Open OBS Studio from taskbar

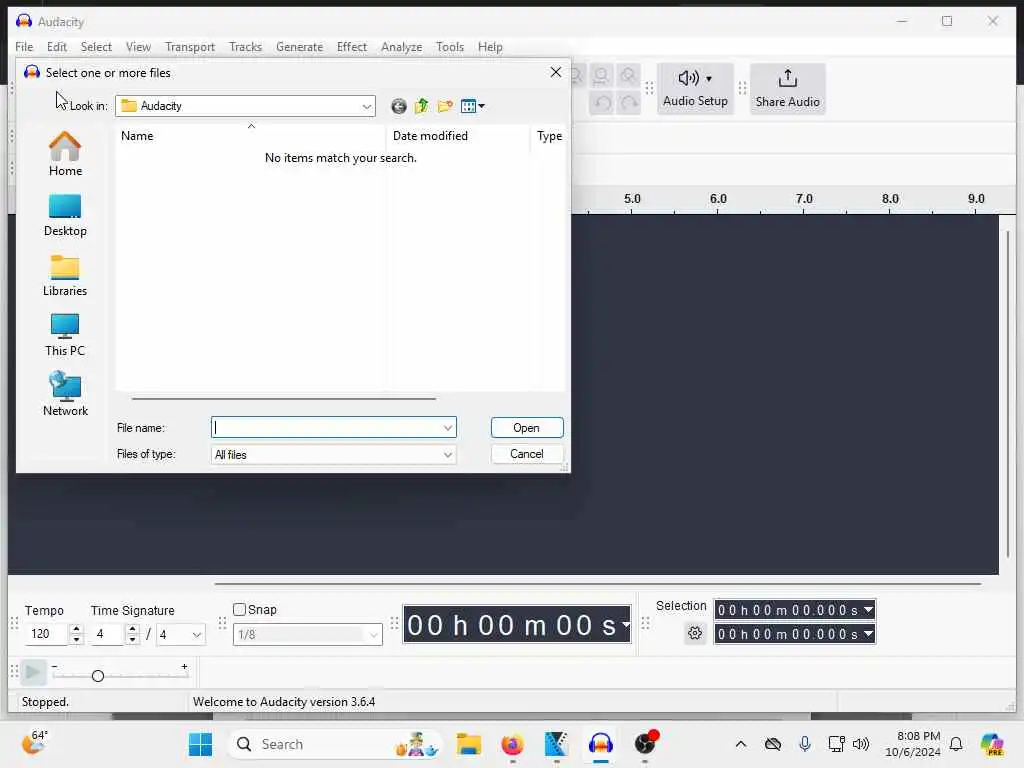(645, 744)
